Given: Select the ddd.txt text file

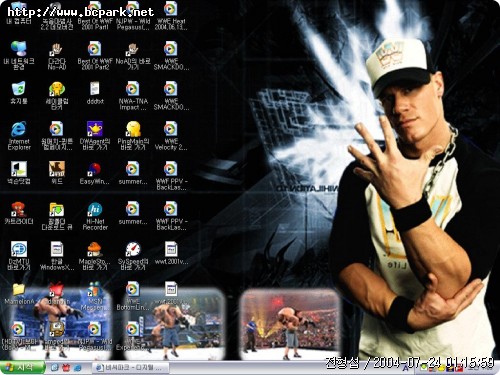Looking at the screenshot, I should coord(95,92).
